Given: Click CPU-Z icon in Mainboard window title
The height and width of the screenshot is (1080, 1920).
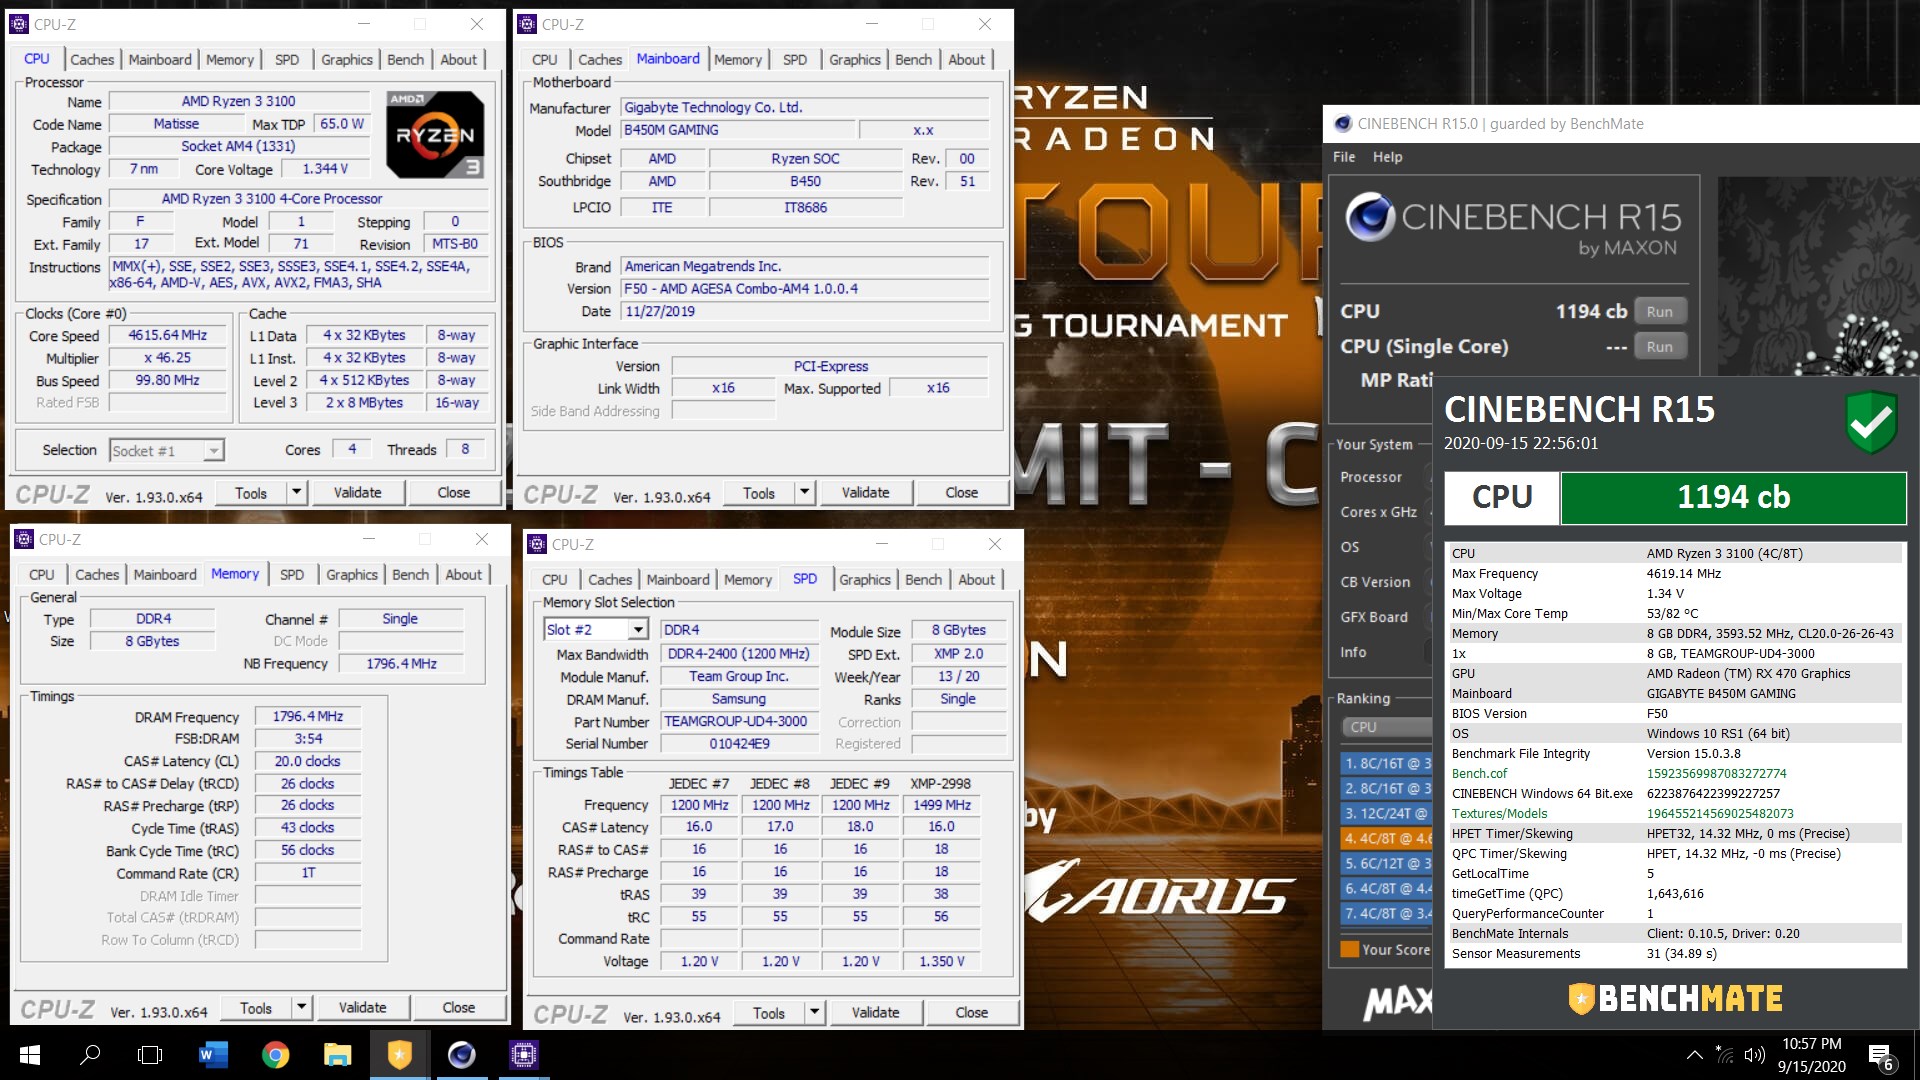Looking at the screenshot, I should (x=527, y=24).
